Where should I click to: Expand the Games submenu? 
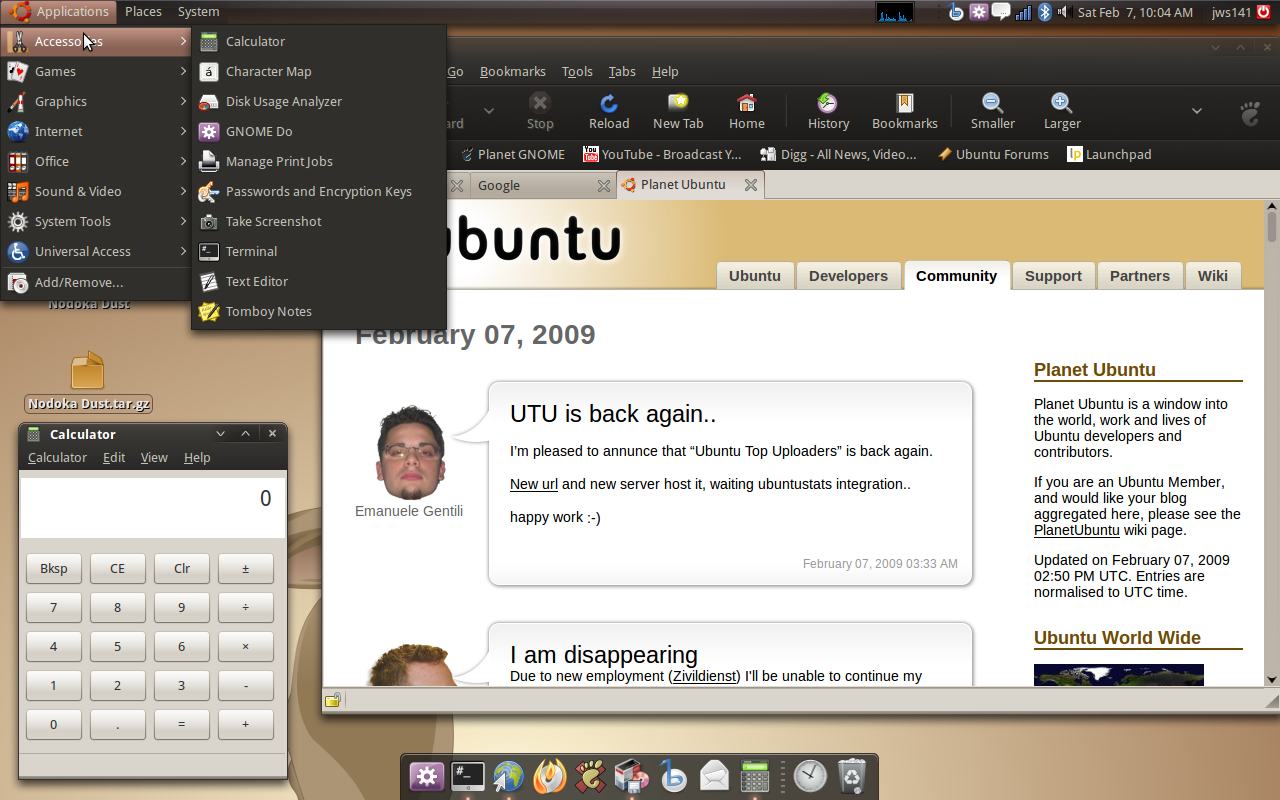[95, 71]
